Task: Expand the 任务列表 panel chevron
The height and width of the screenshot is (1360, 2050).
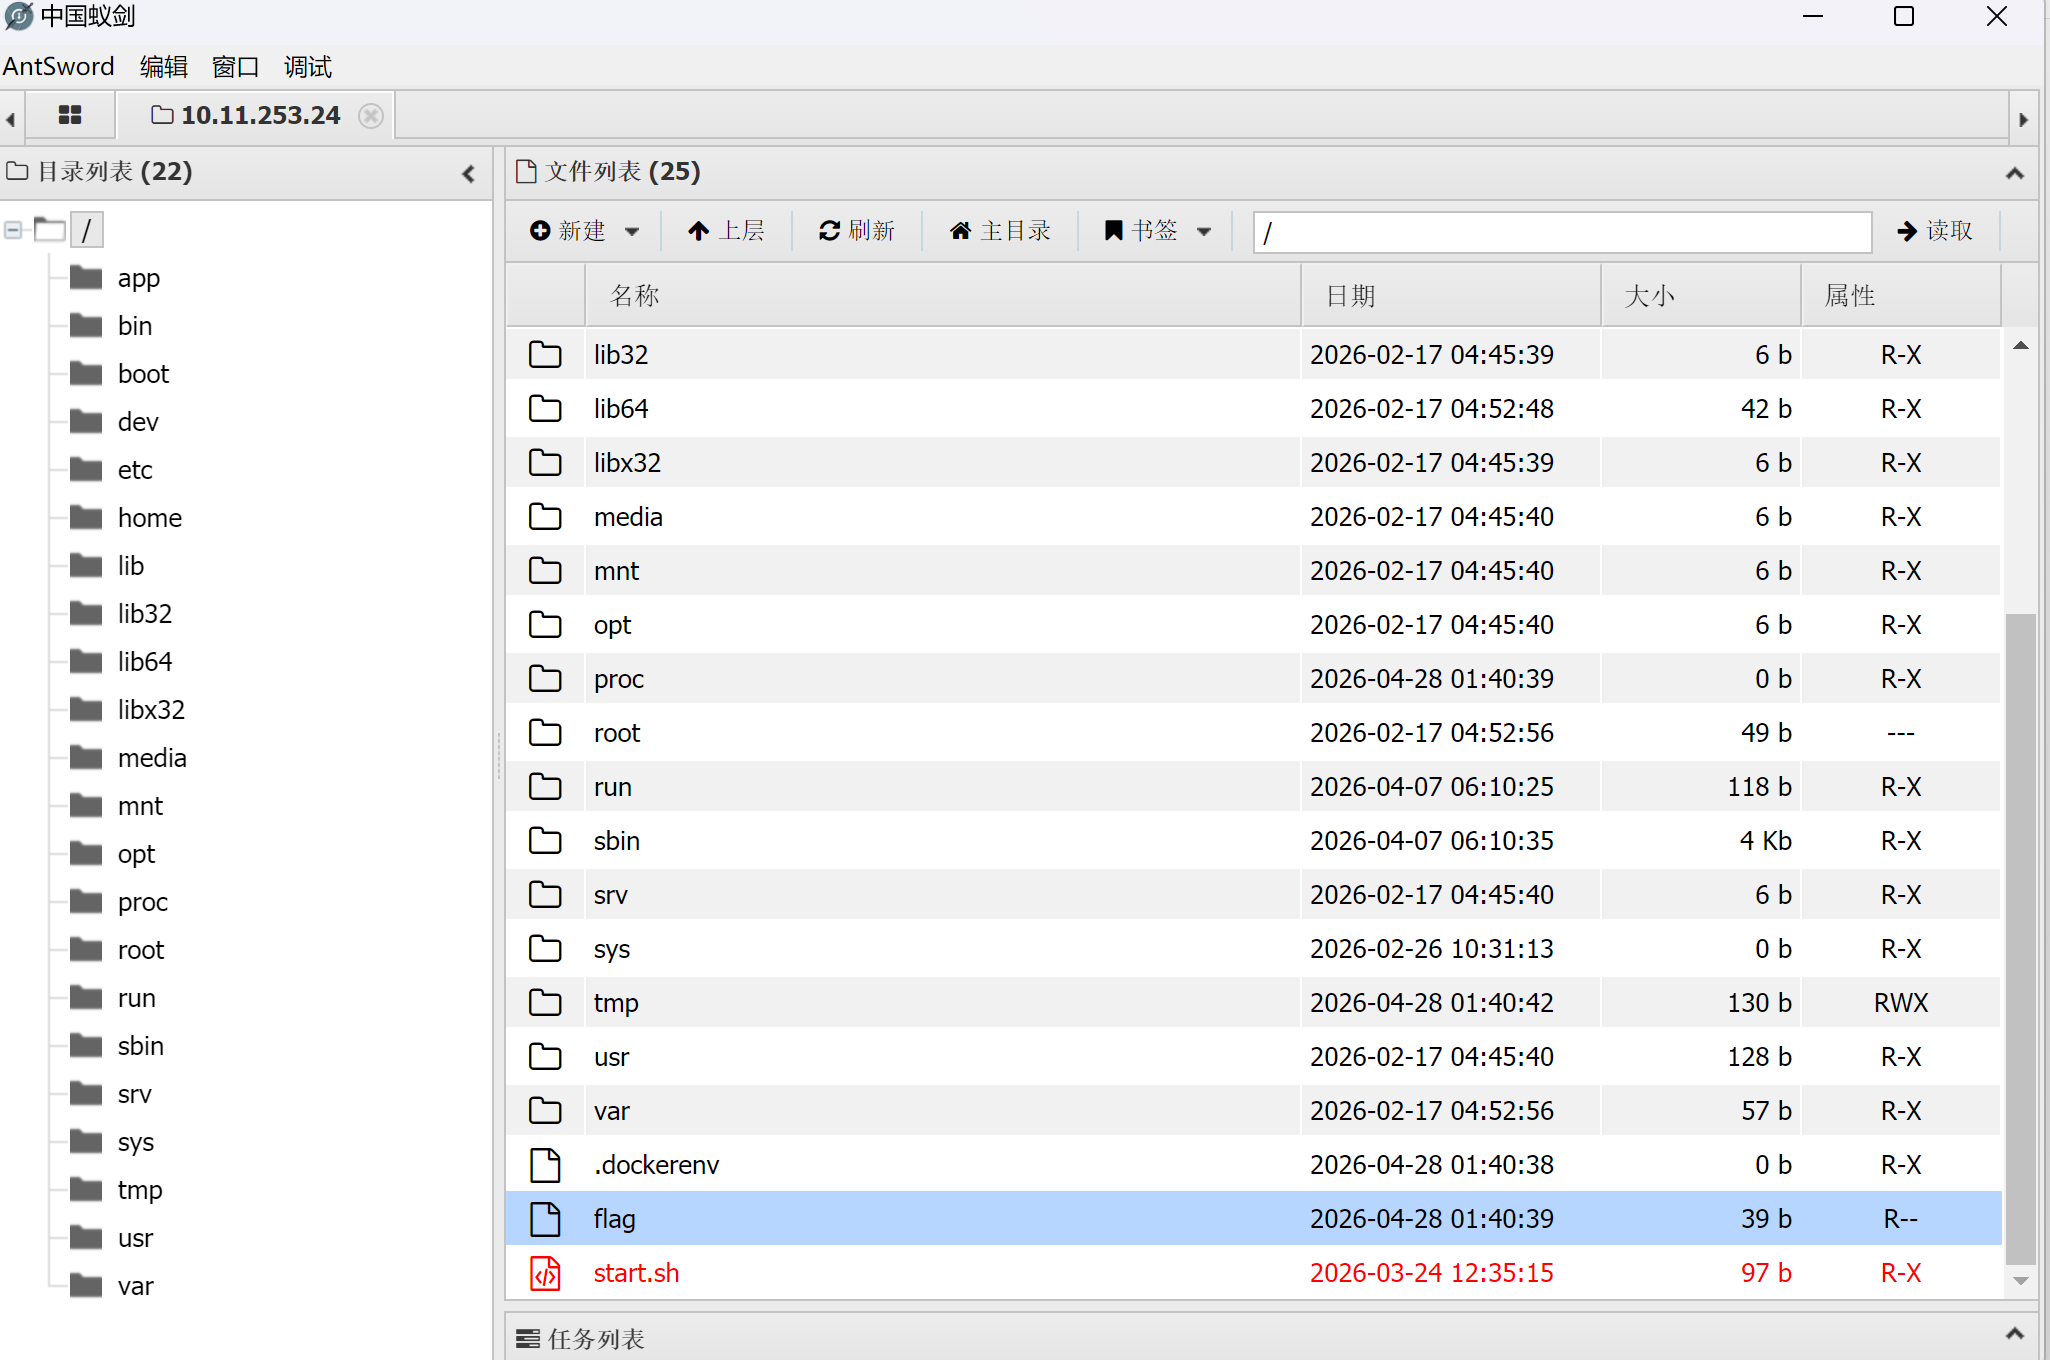Action: coord(2015,1334)
